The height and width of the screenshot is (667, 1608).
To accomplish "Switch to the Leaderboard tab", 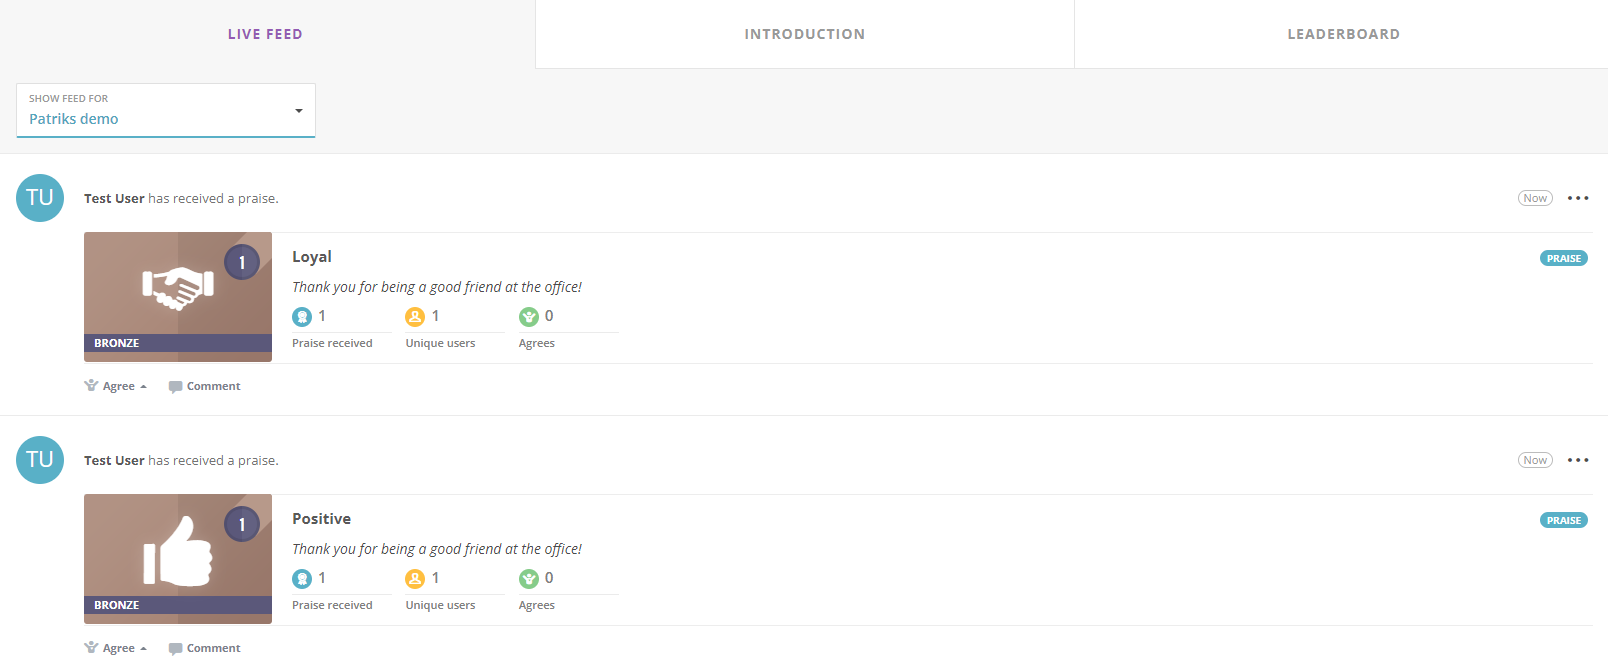I will tap(1343, 34).
